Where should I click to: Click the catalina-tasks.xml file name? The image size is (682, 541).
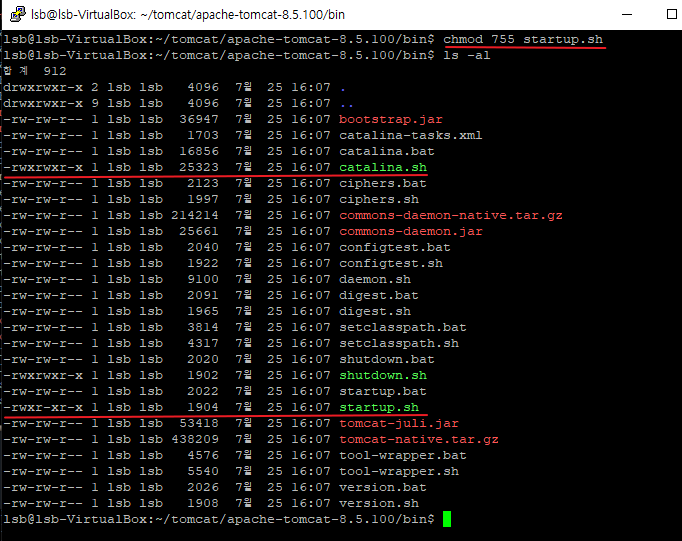click(410, 135)
